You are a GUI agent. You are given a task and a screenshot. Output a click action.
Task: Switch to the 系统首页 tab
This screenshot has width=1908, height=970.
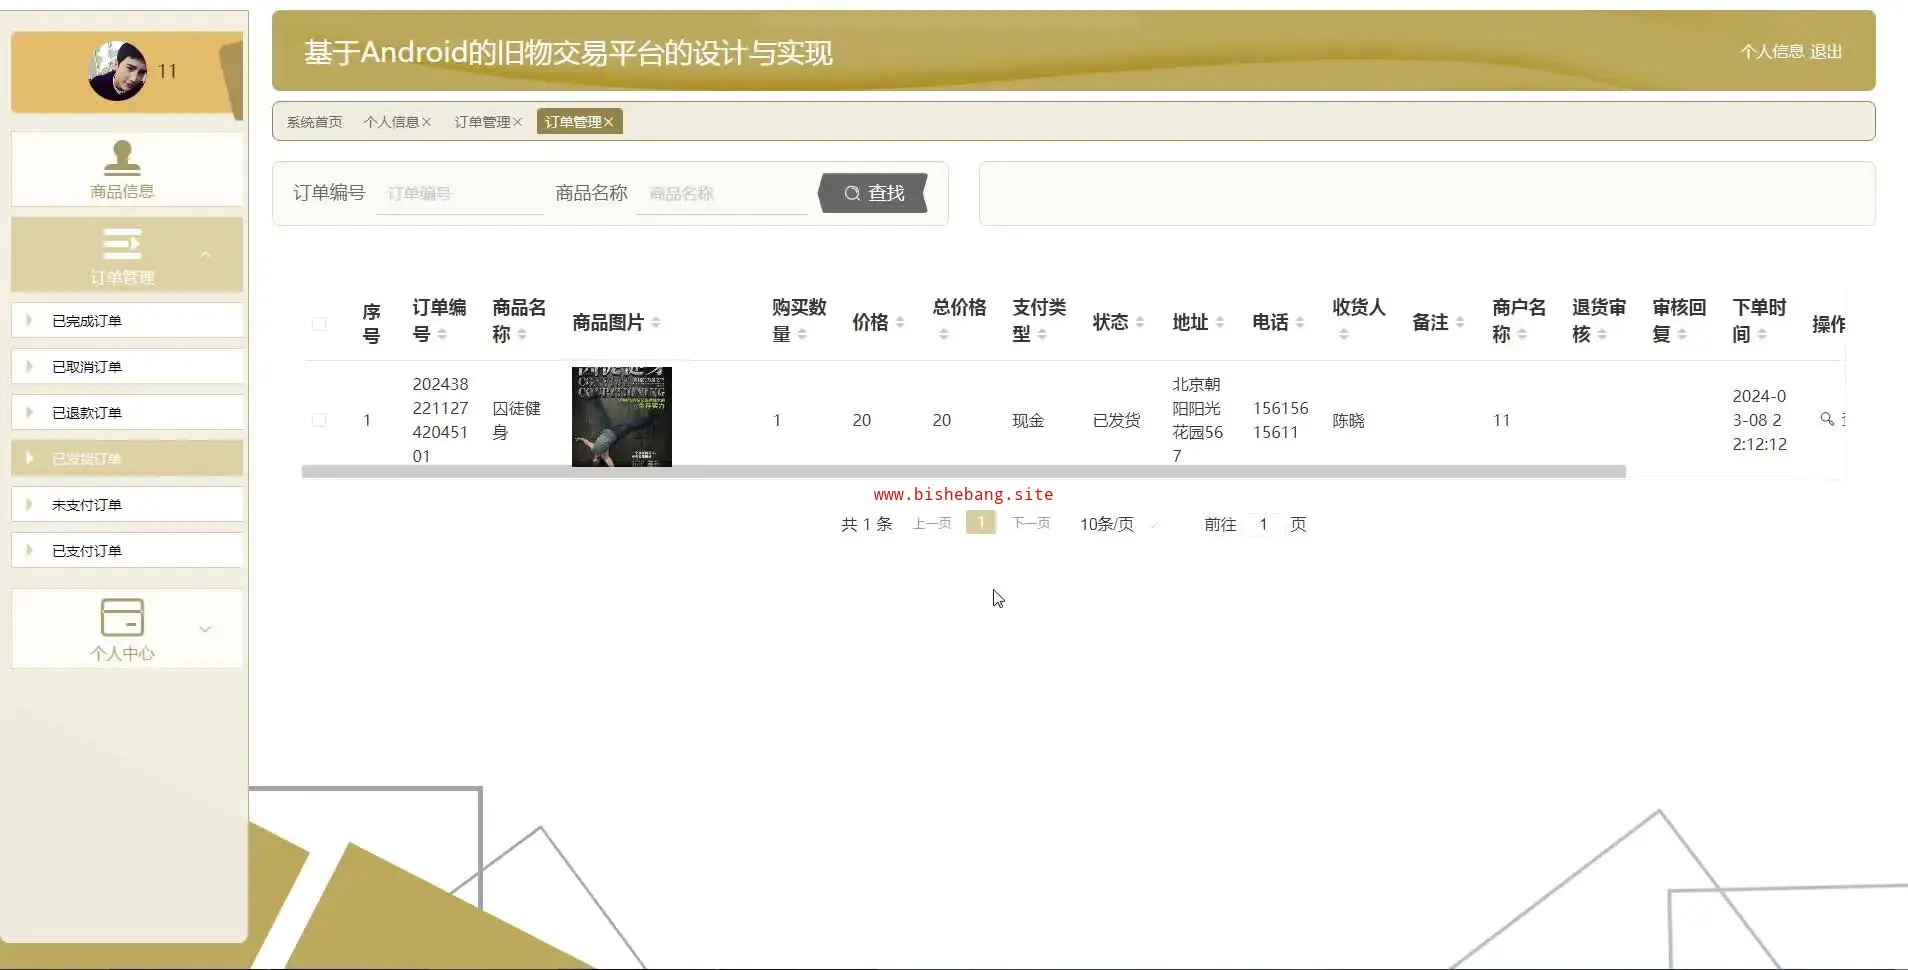[315, 122]
